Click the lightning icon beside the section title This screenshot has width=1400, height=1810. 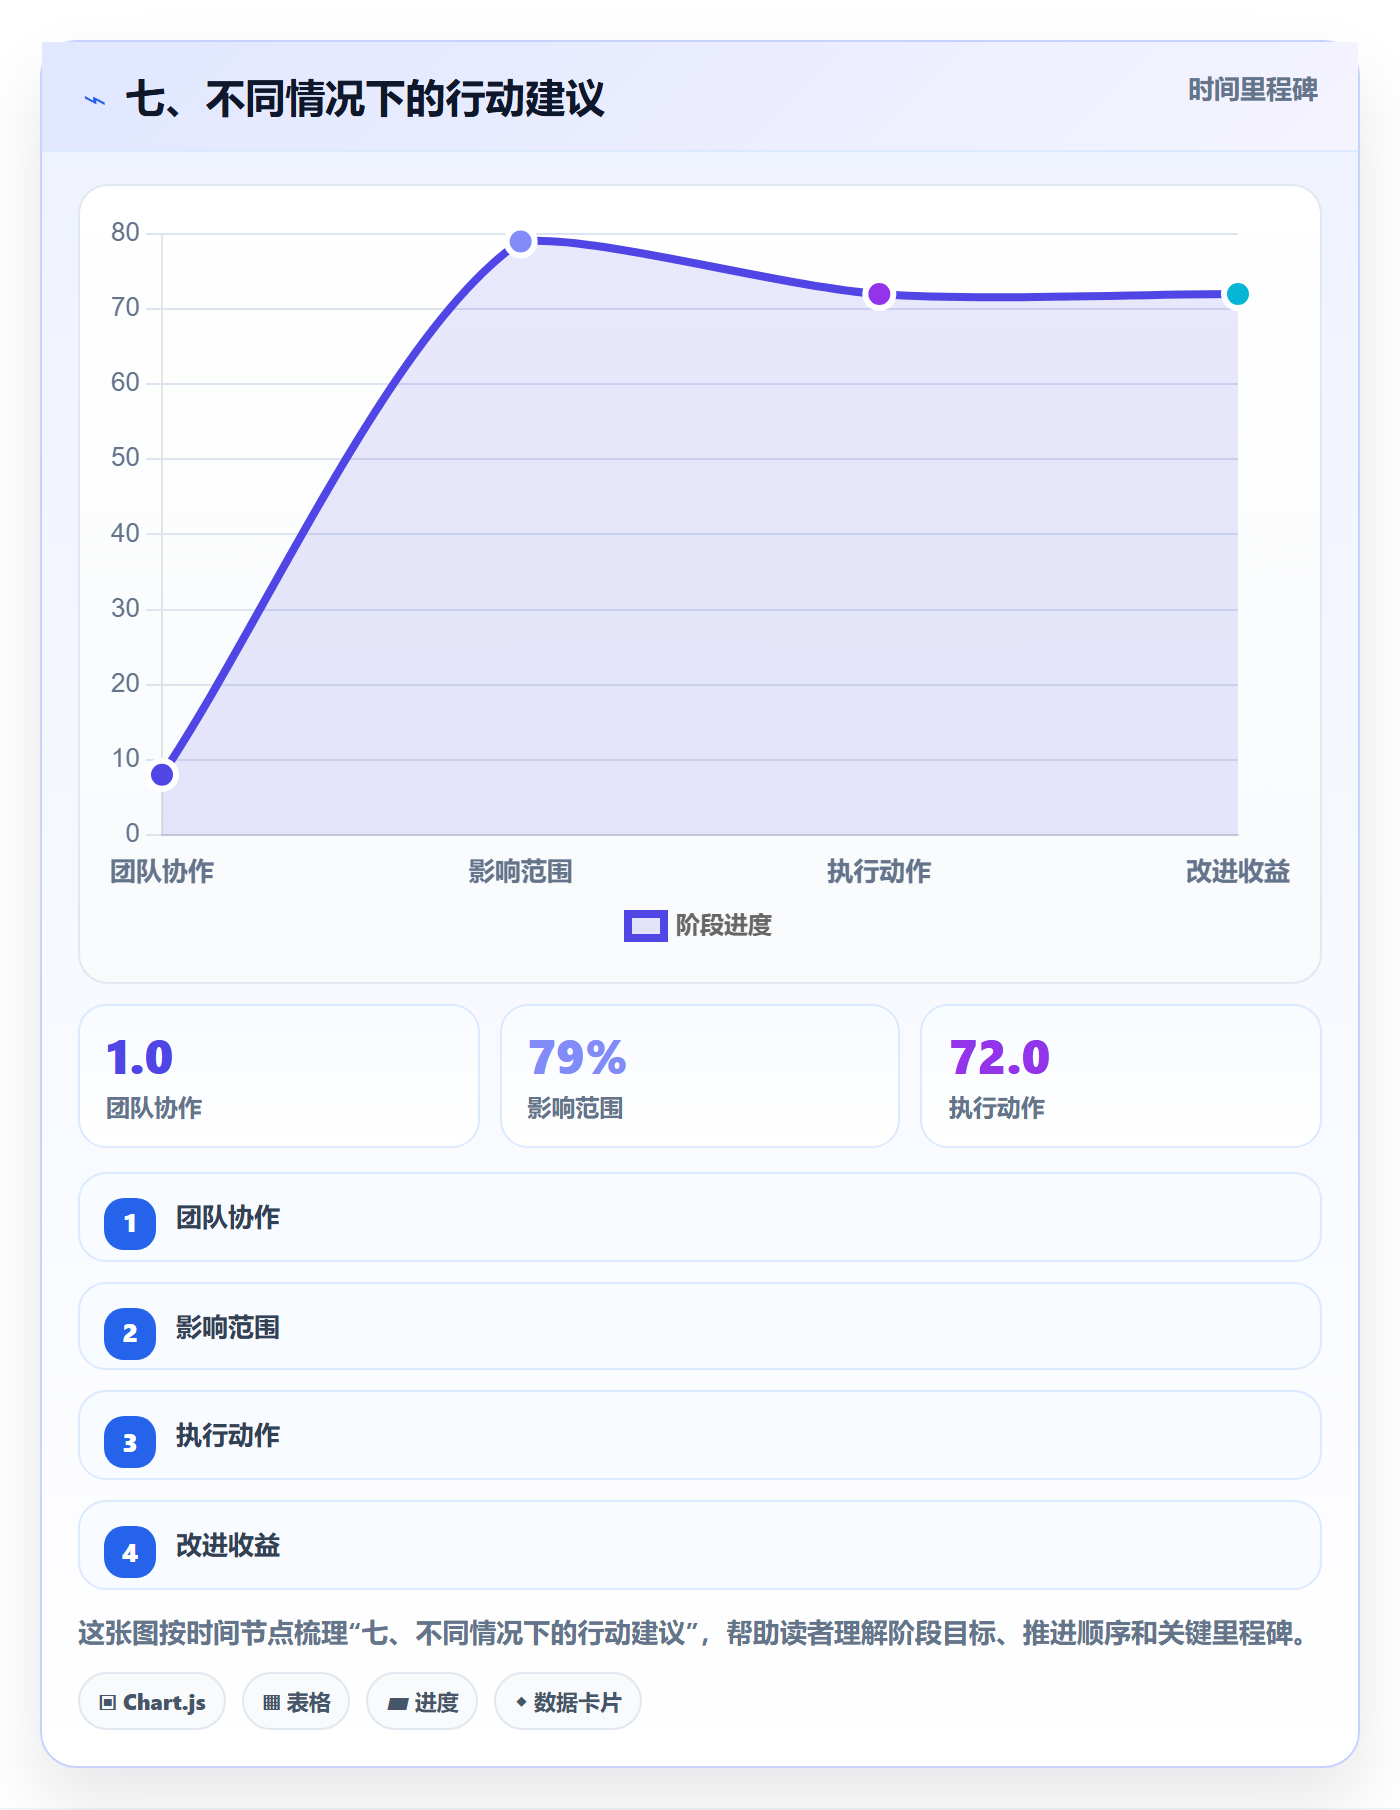click(95, 100)
